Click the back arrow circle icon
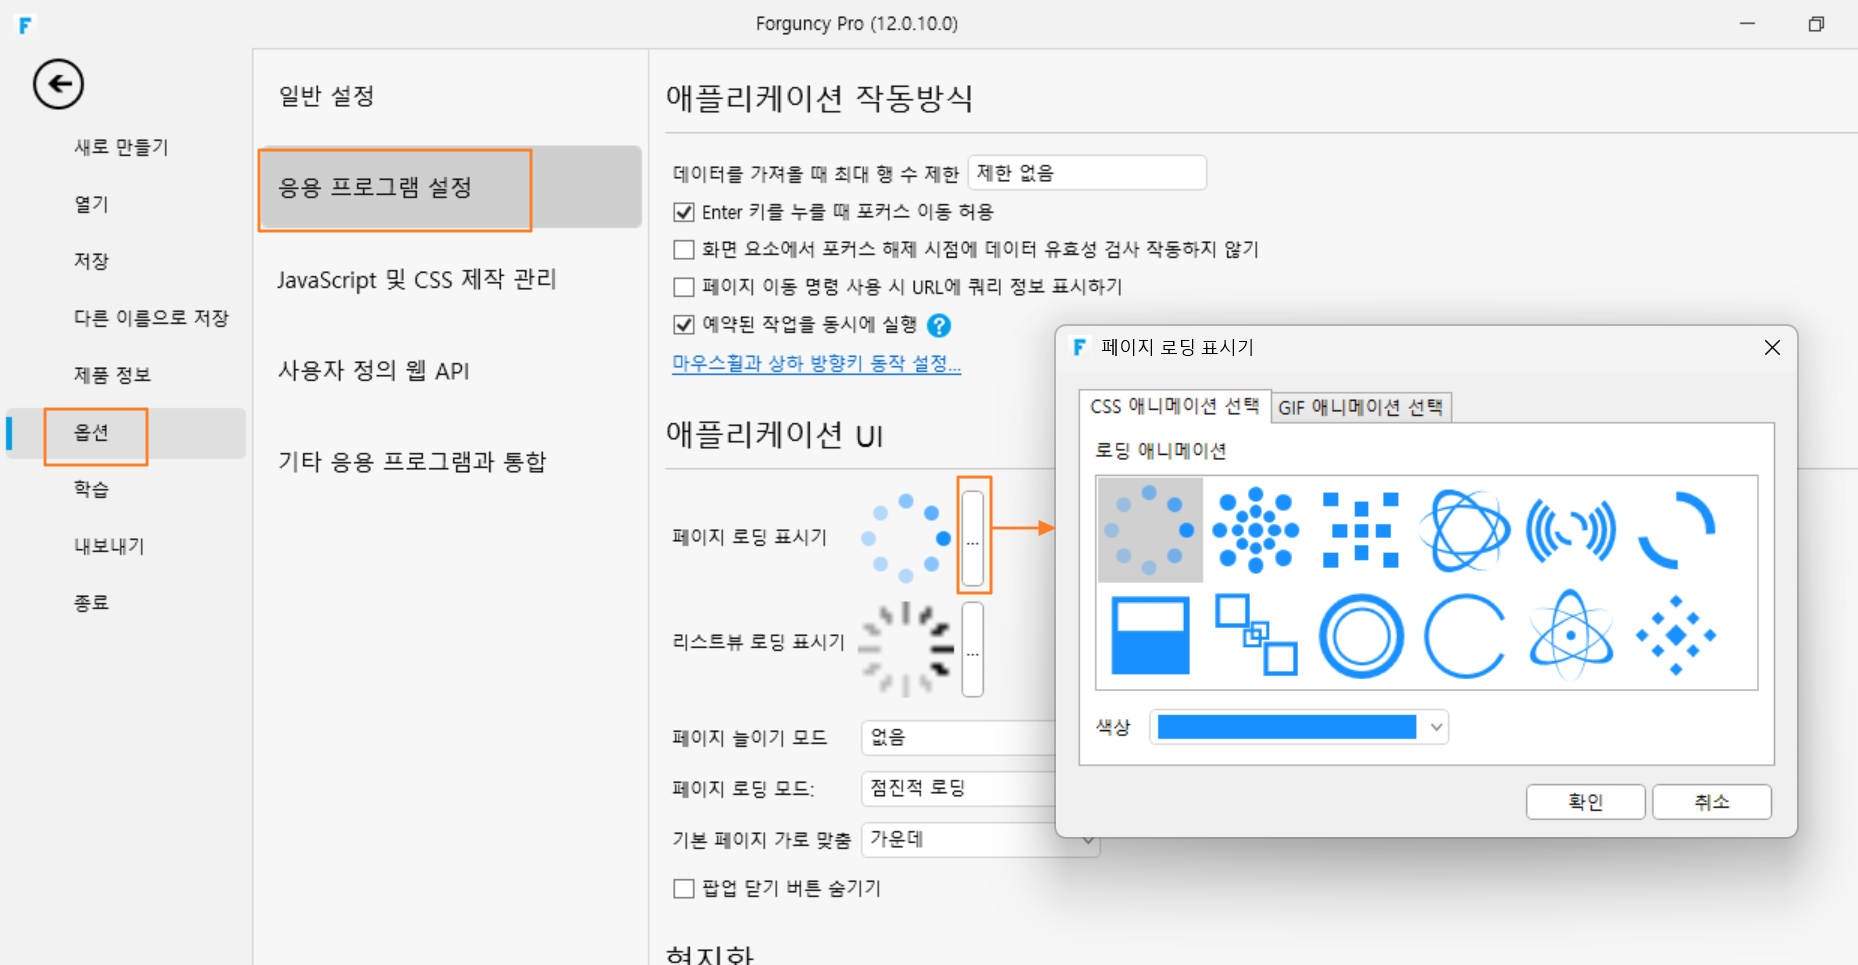This screenshot has height=965, width=1858. 58,84
